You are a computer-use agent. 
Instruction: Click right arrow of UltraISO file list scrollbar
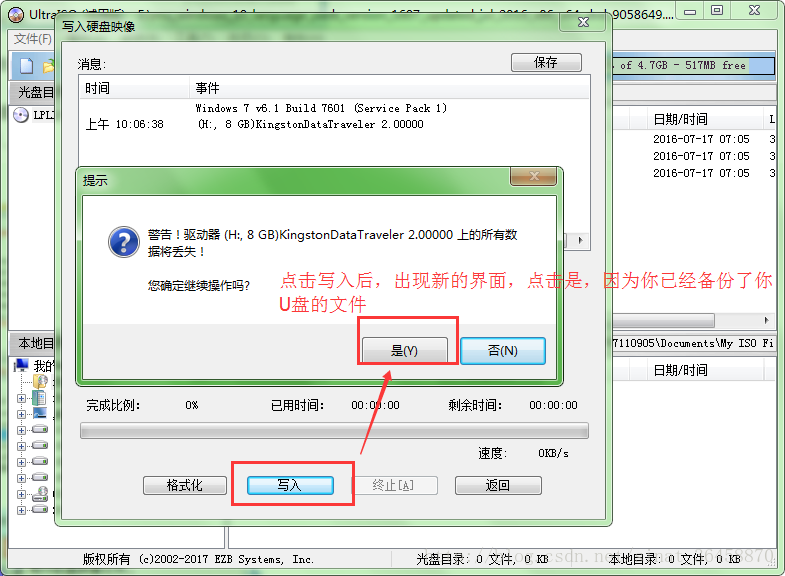coord(766,320)
